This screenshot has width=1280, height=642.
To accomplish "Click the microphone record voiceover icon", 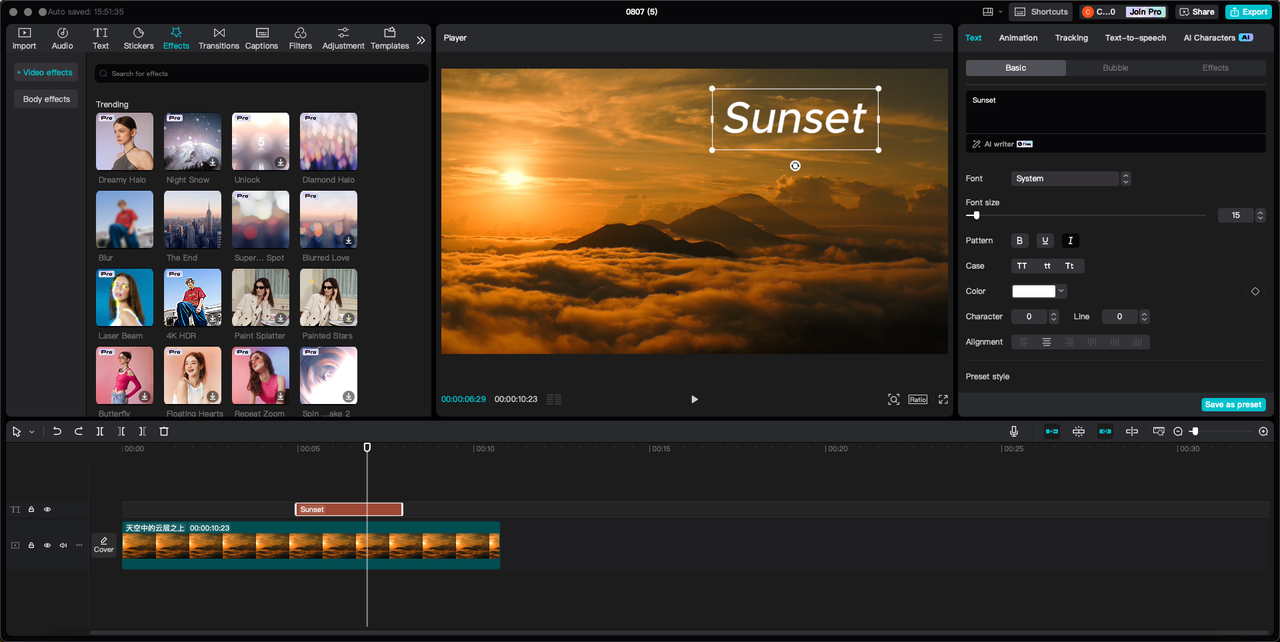I will tap(1014, 431).
